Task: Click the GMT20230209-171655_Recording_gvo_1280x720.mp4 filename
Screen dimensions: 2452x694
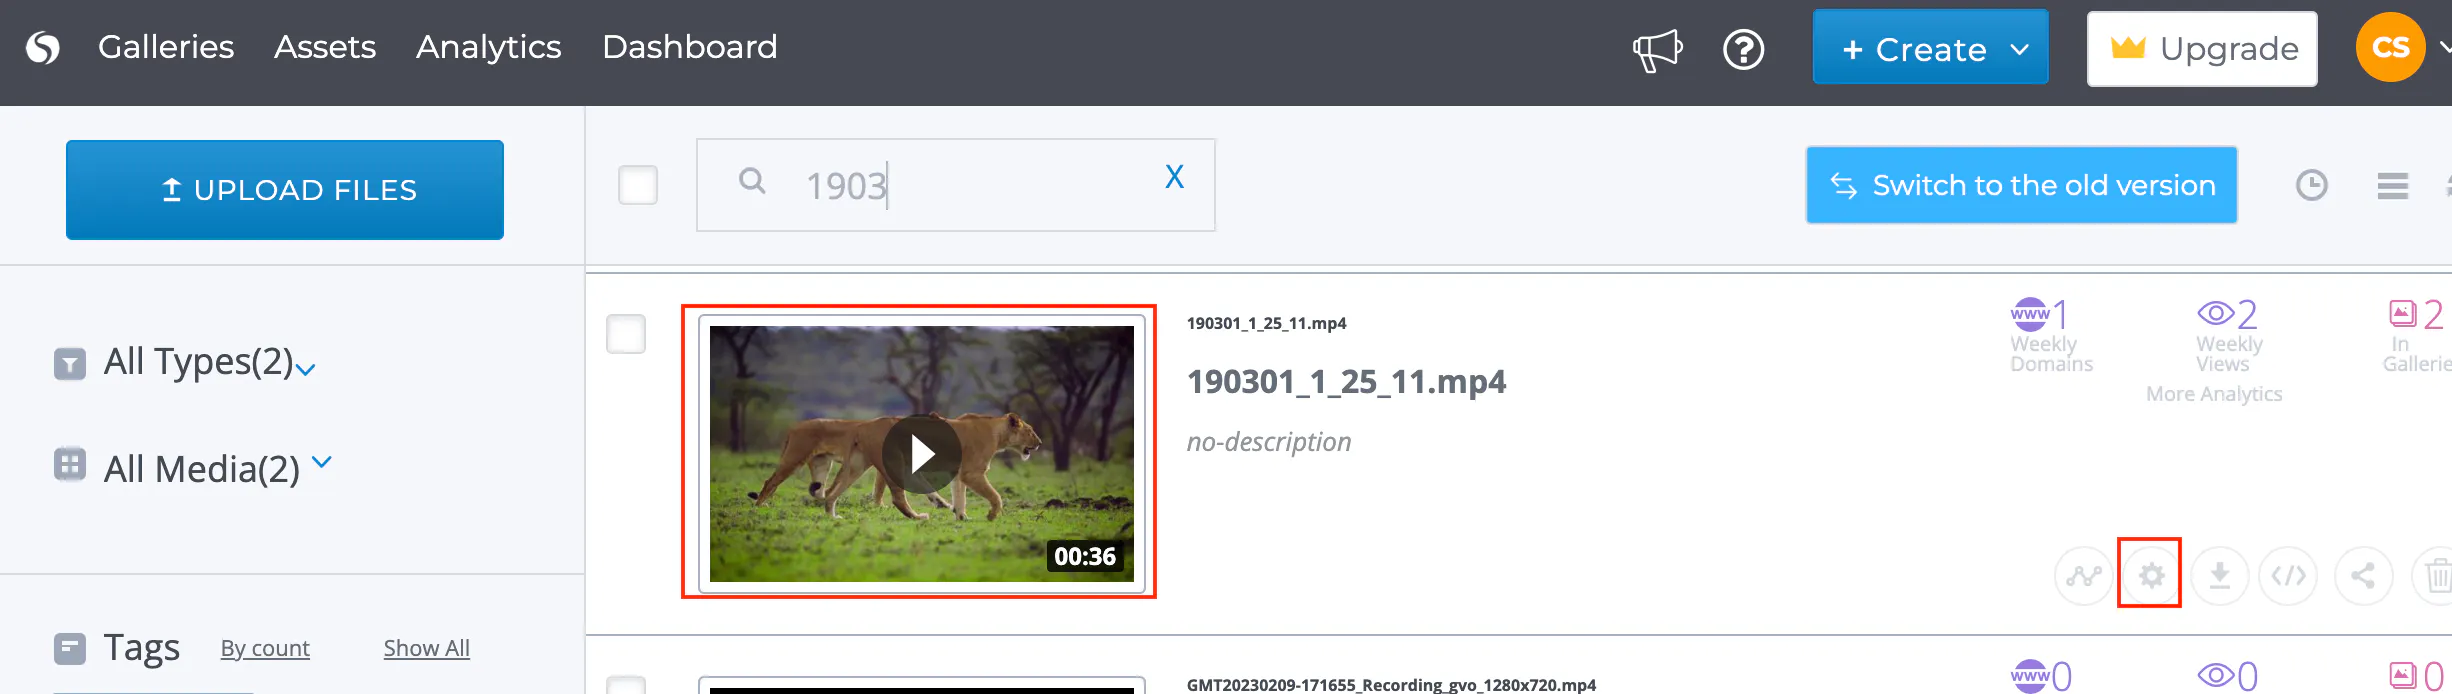Action: pos(1391,684)
